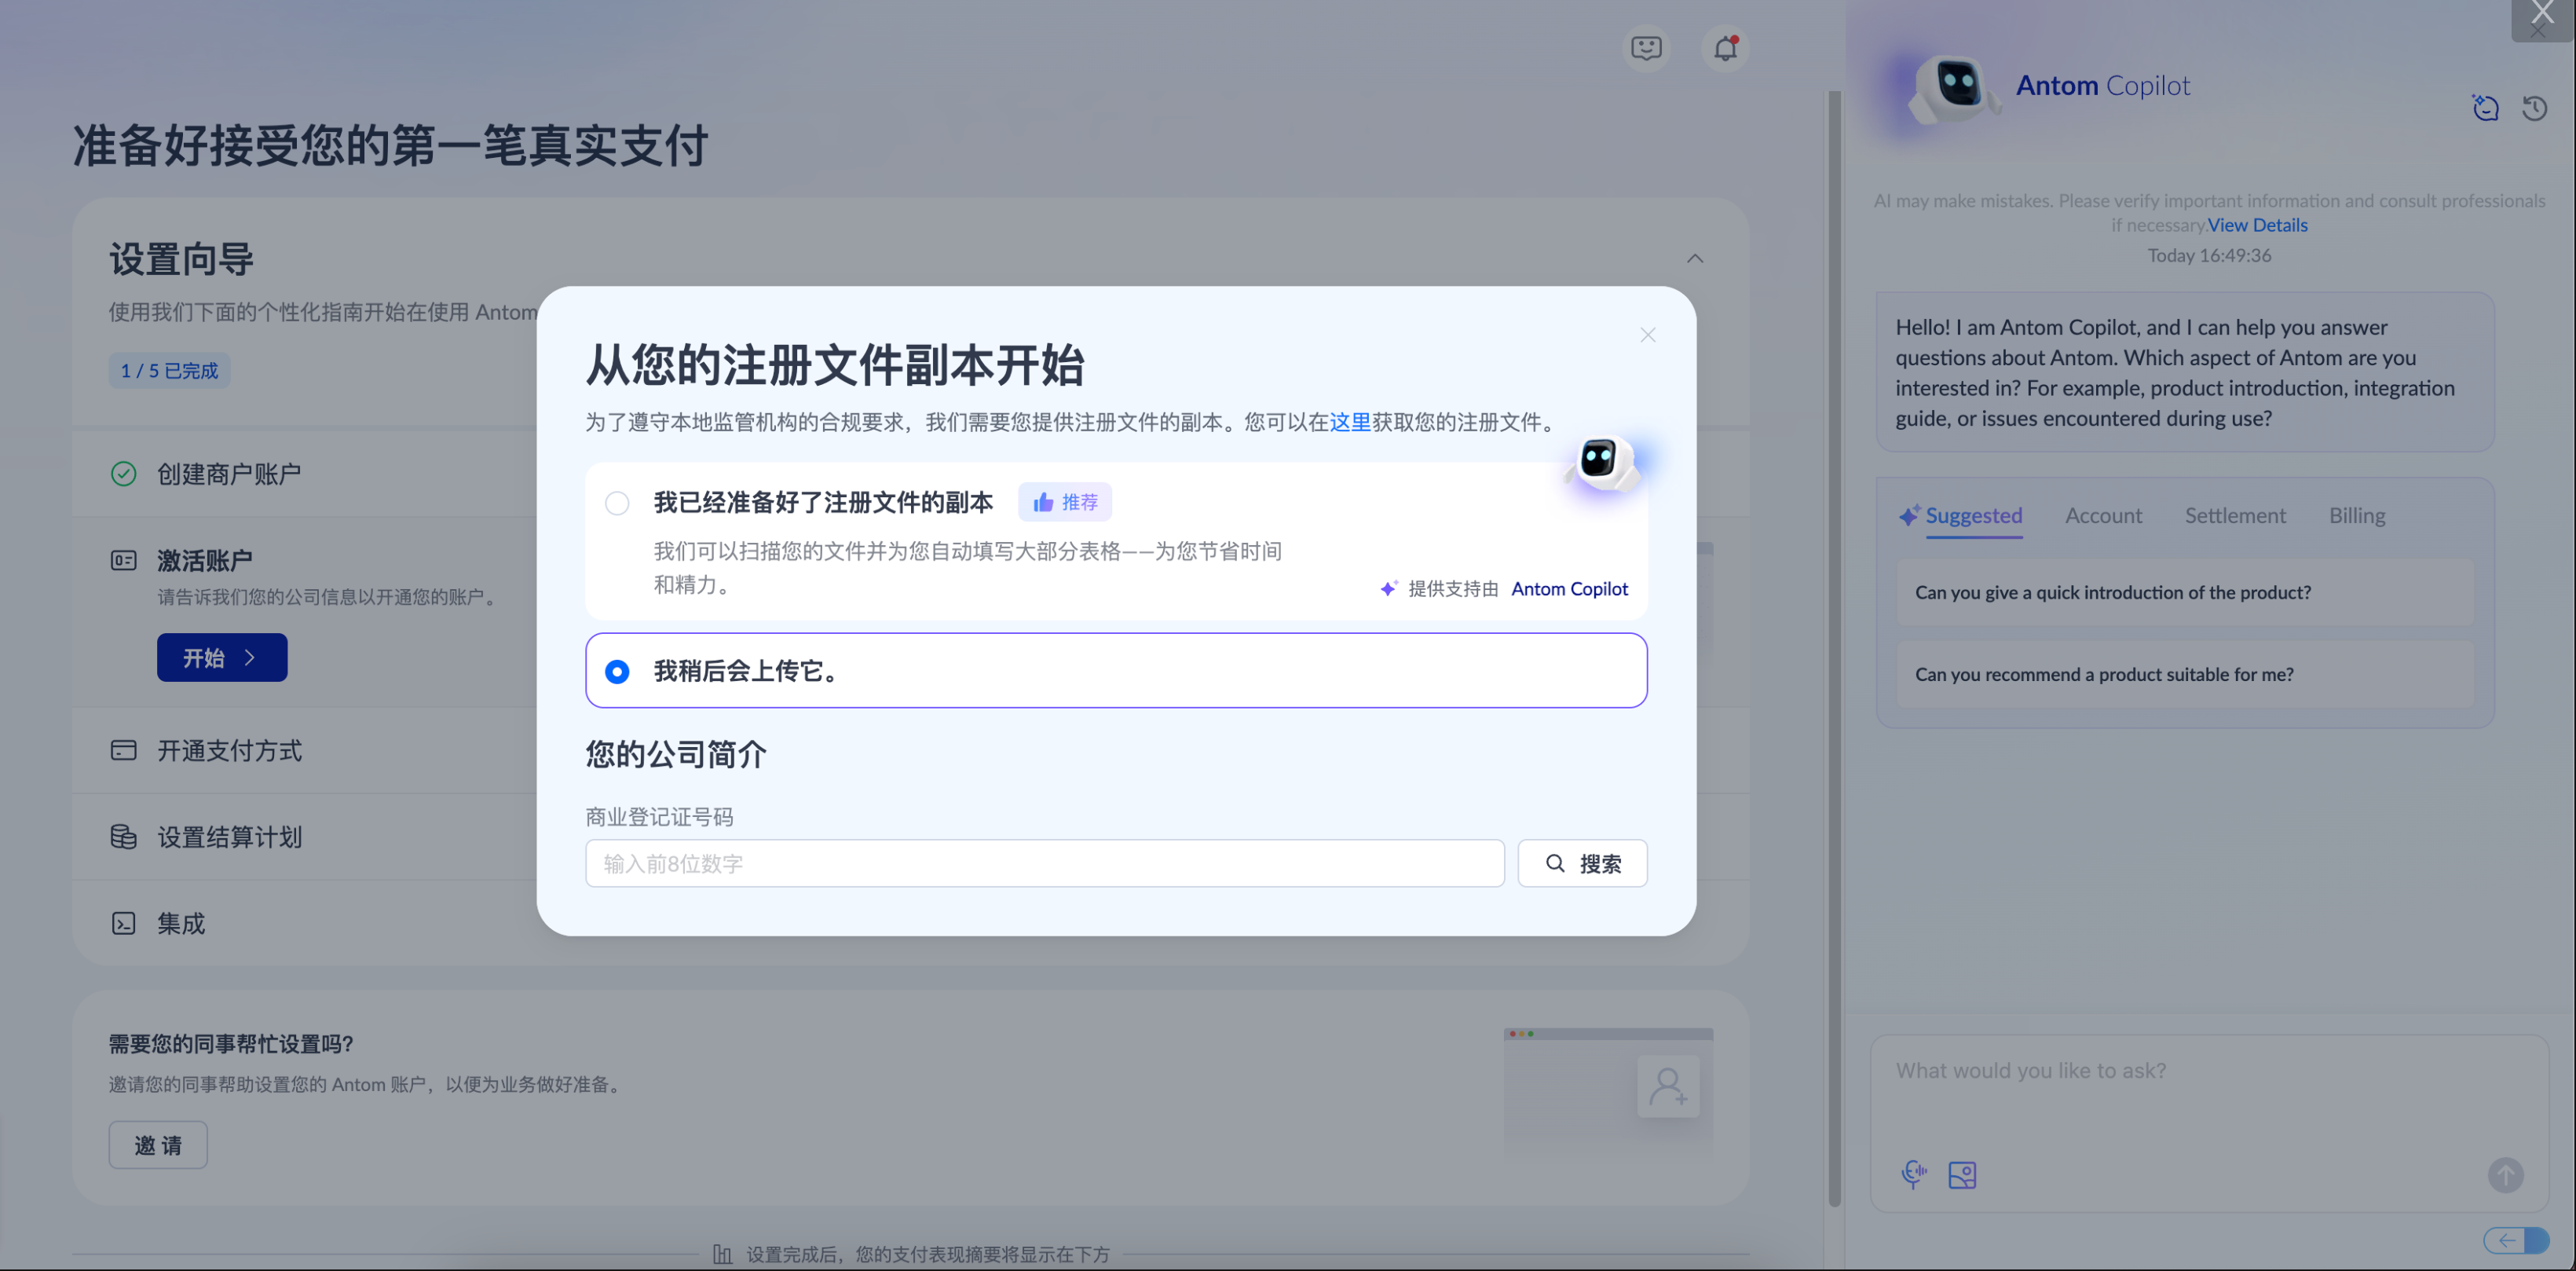The height and width of the screenshot is (1271, 2576).
Task: Send the Copilot message with arrow button
Action: 2505,1175
